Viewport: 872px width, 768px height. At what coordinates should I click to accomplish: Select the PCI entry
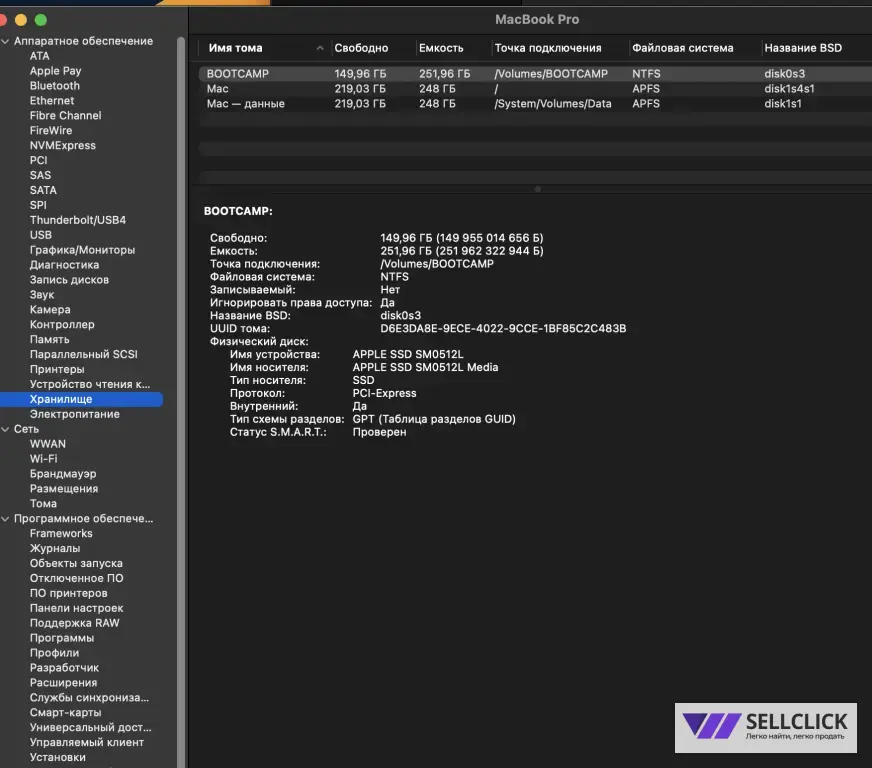click(x=38, y=161)
